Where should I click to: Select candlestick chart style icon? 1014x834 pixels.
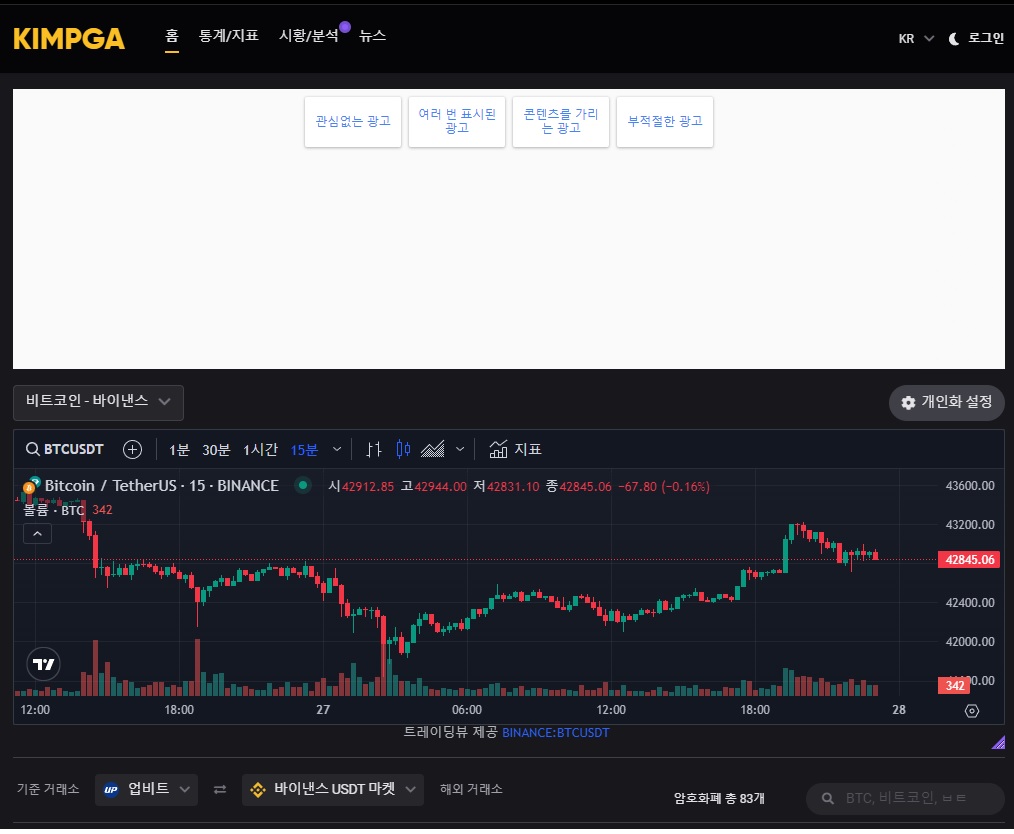pyautogui.click(x=404, y=449)
